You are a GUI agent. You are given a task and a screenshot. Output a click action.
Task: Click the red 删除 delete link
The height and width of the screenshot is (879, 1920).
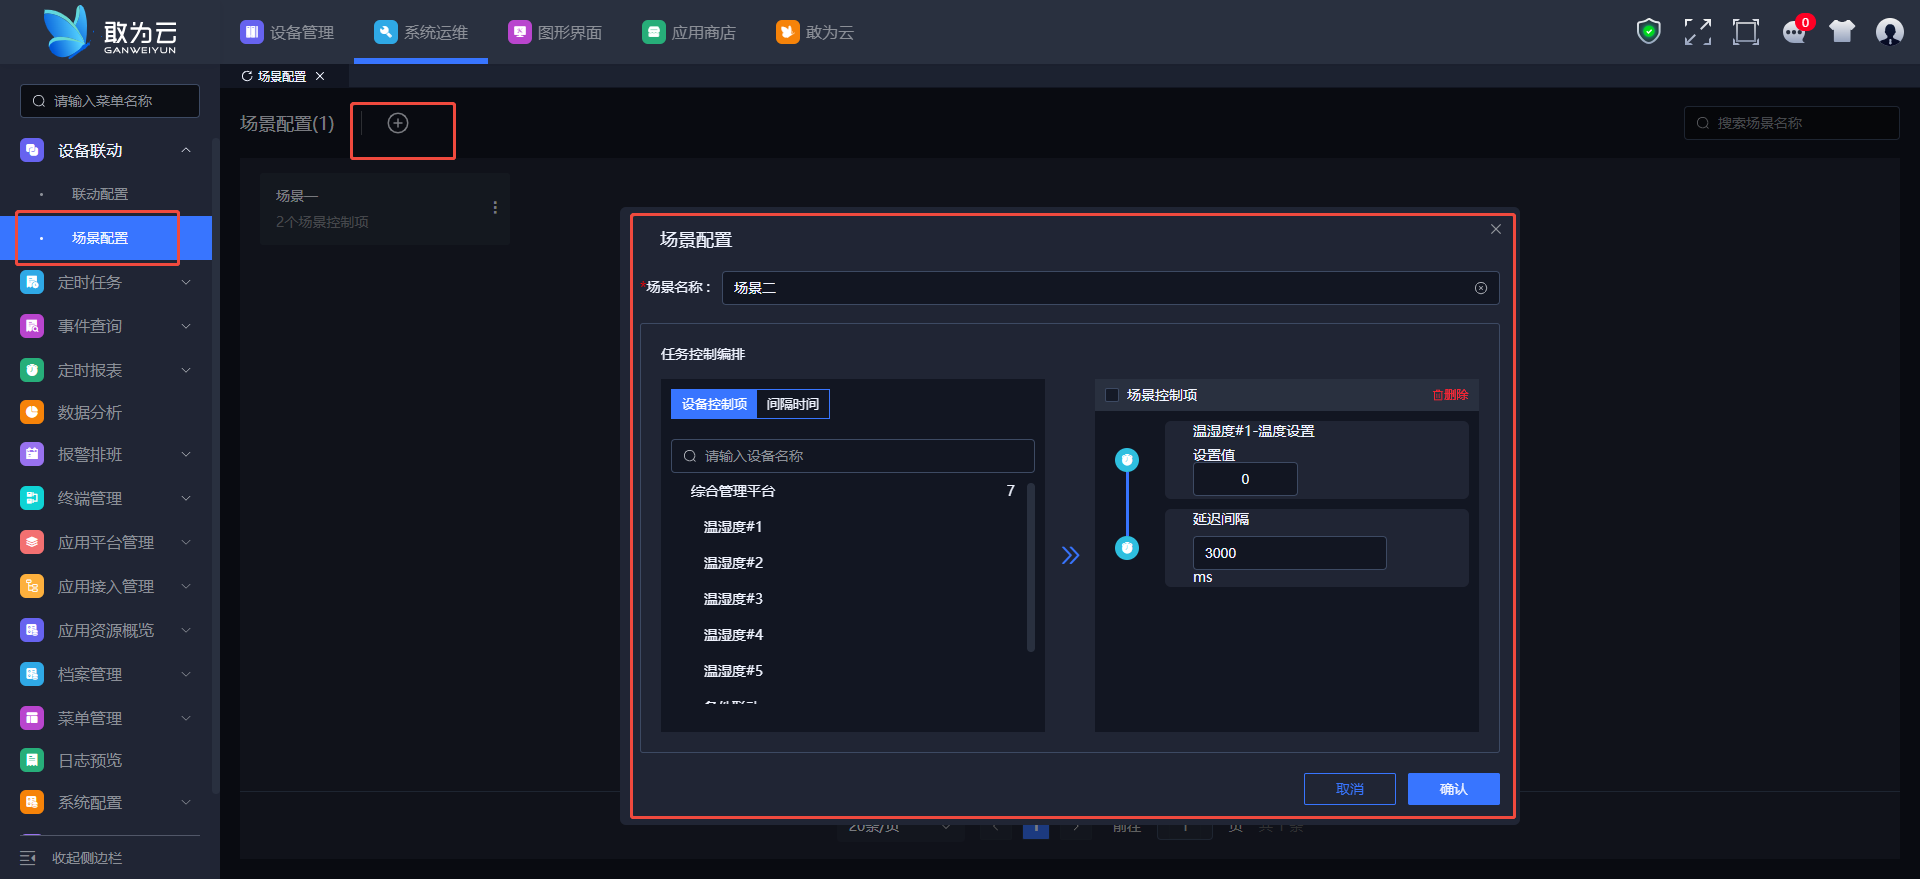pyautogui.click(x=1450, y=395)
